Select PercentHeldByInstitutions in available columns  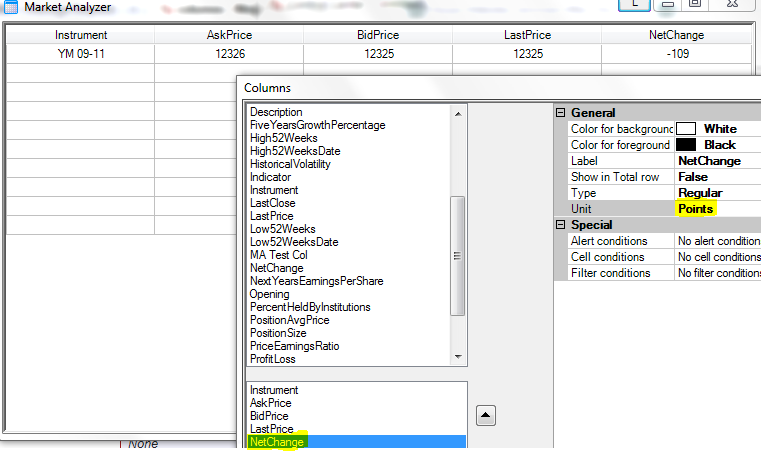coord(310,307)
